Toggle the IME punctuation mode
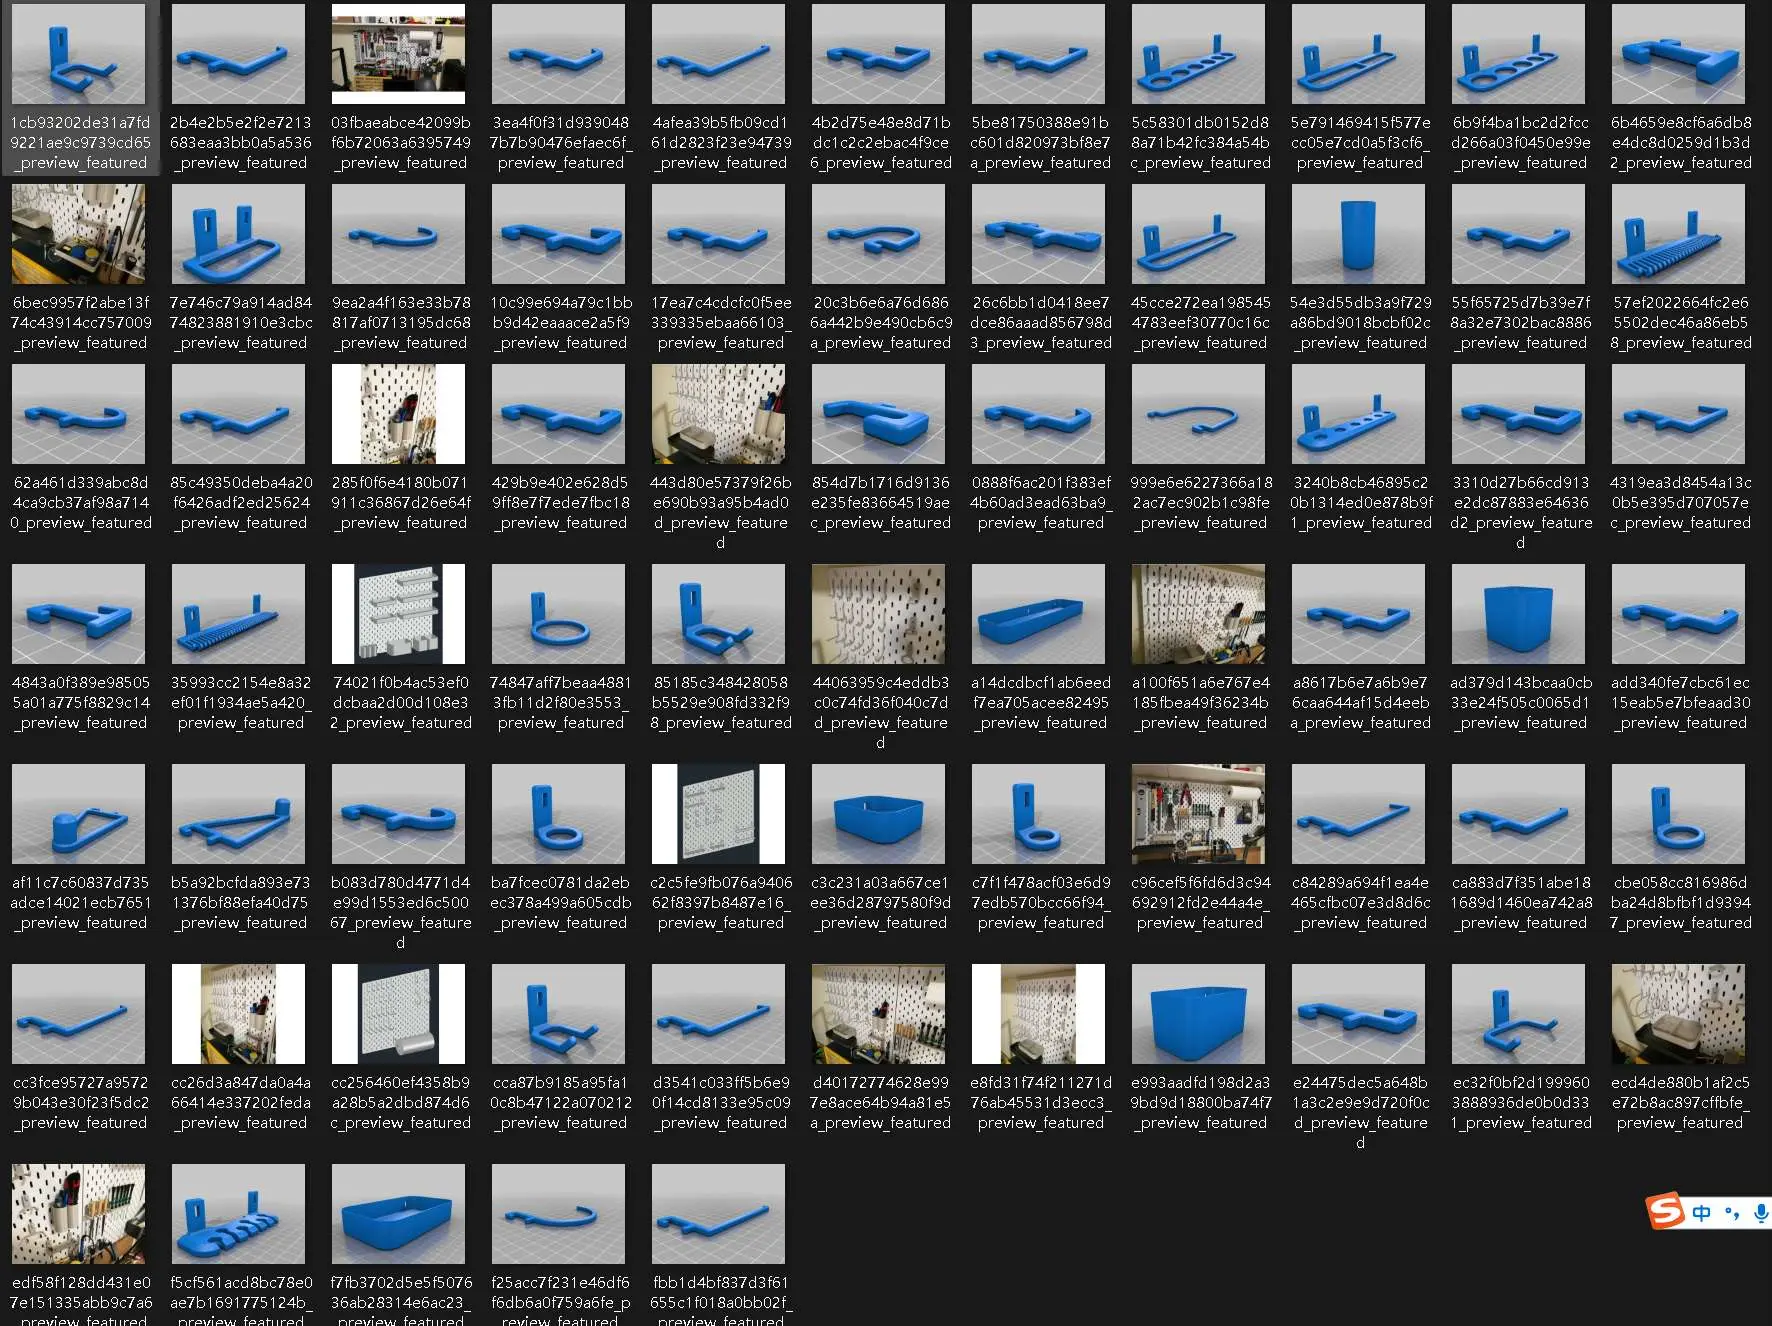Screen dimensions: 1772x1326 (1732, 1213)
